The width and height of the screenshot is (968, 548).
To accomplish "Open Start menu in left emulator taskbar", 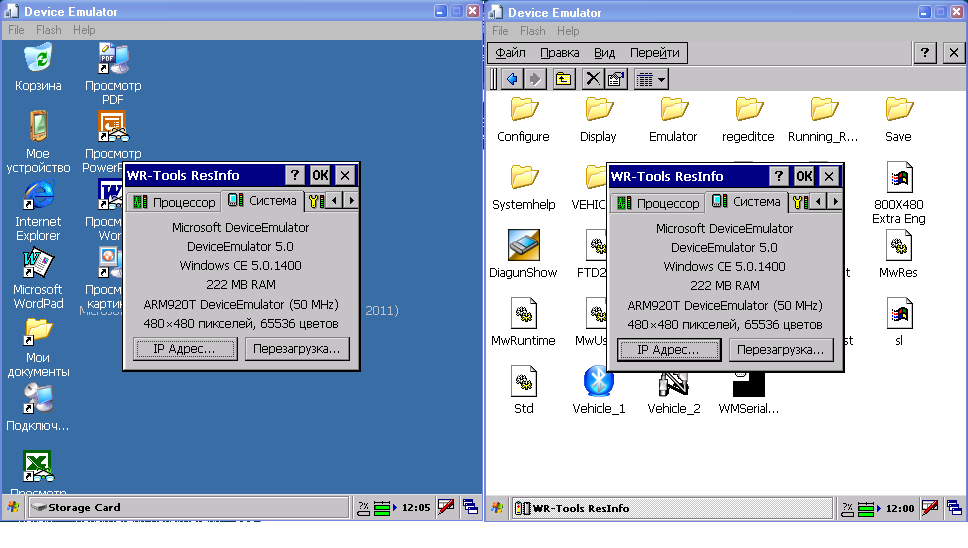I will (13, 507).
